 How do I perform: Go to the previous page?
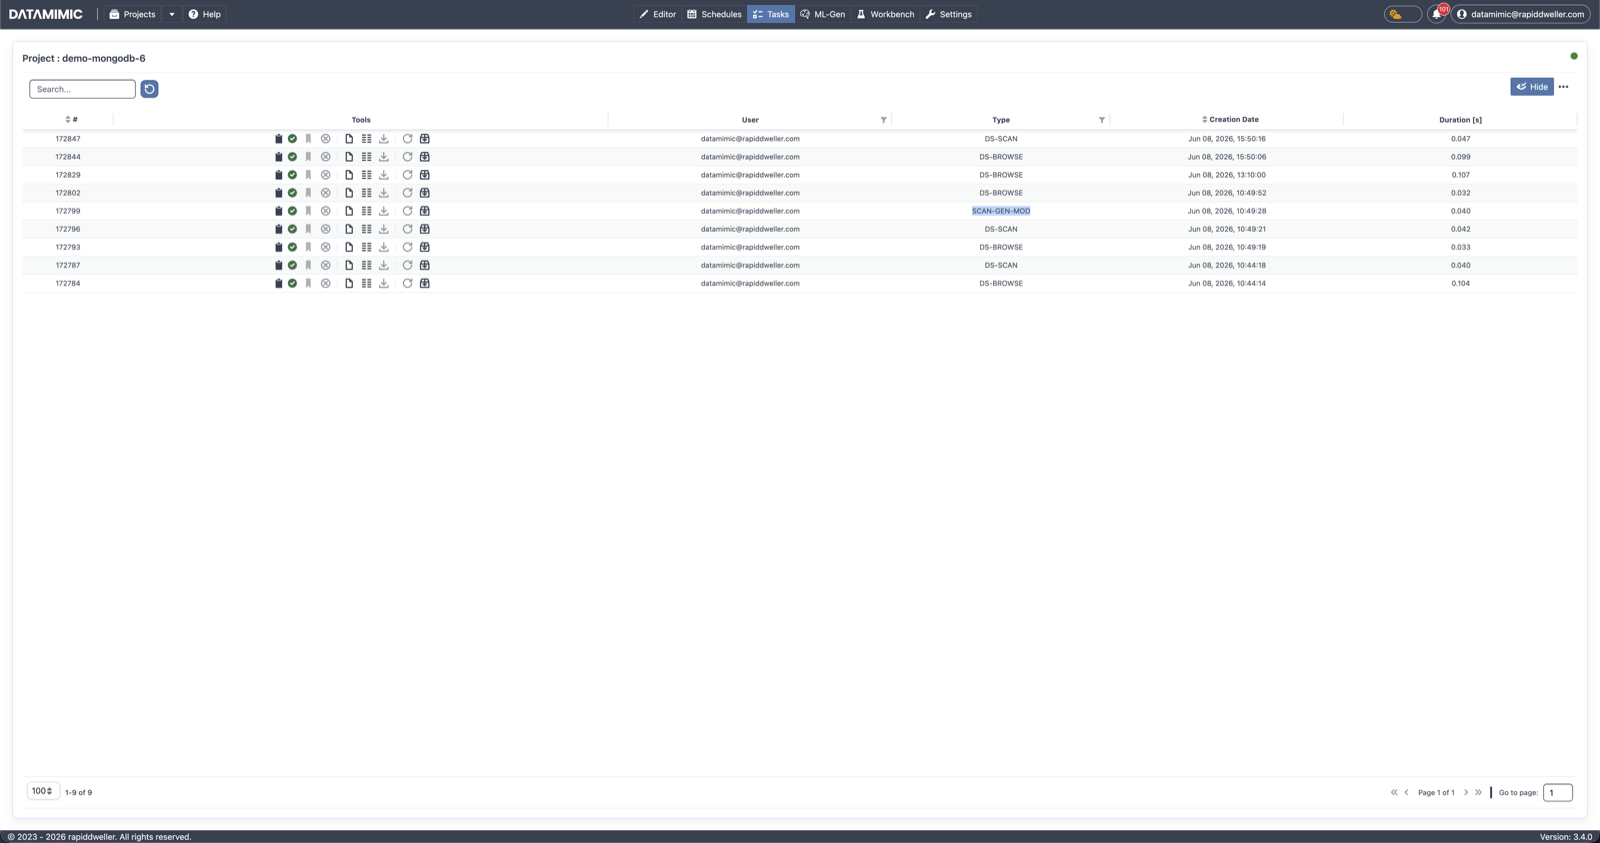pyautogui.click(x=1406, y=793)
